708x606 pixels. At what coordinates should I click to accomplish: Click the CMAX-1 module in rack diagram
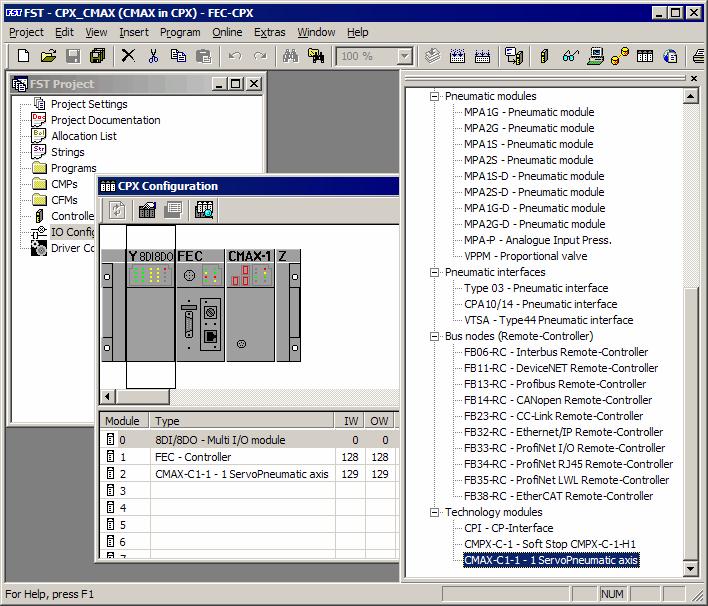pyautogui.click(x=250, y=306)
